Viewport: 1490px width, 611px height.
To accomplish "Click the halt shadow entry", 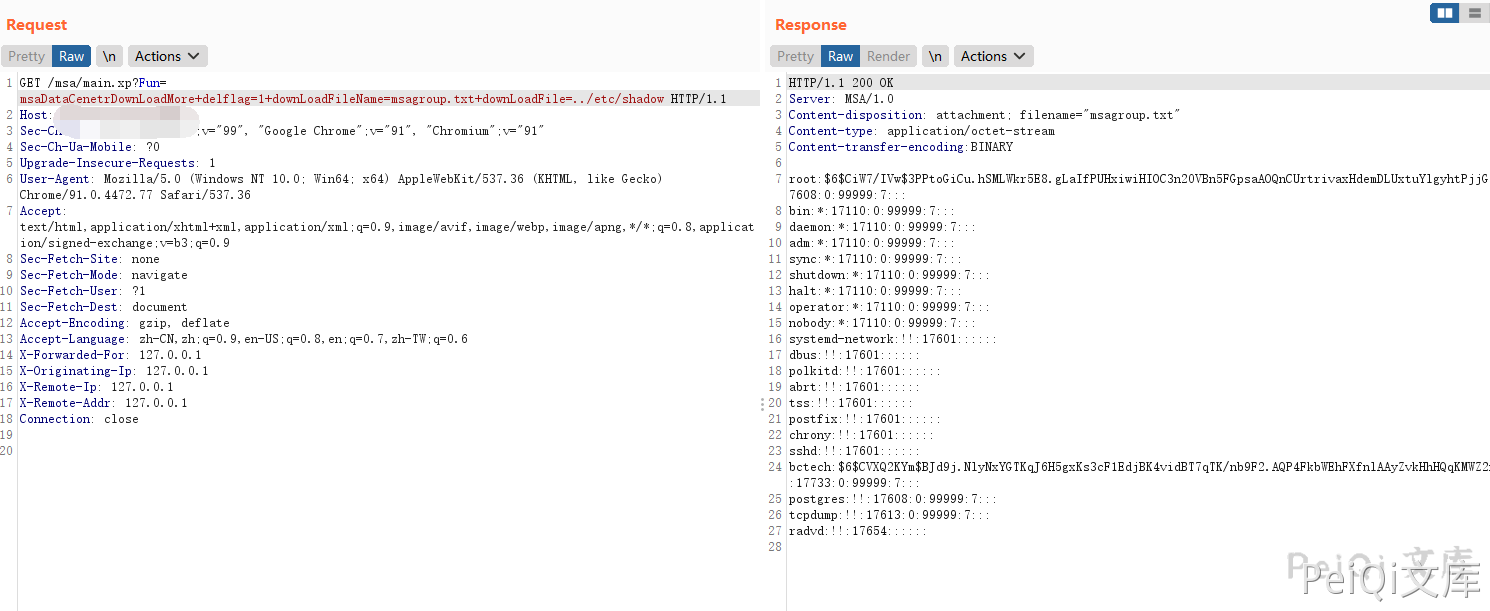I will [x=875, y=291].
